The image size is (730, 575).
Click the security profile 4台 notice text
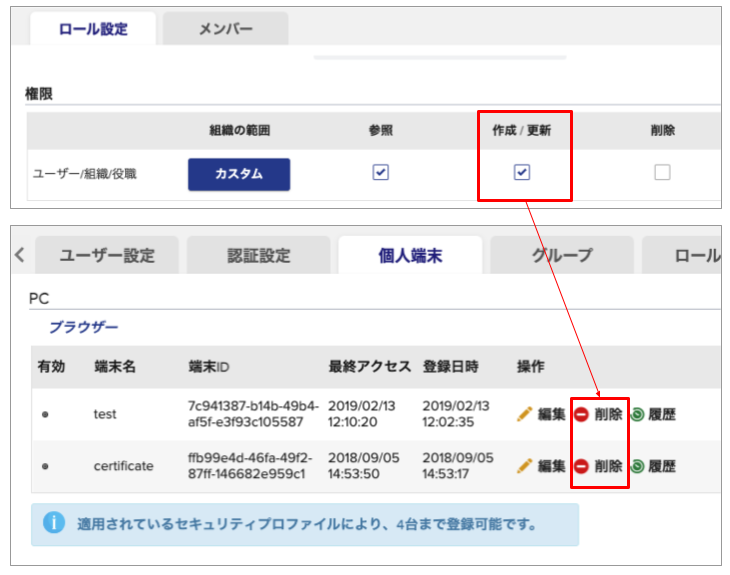click(307, 524)
